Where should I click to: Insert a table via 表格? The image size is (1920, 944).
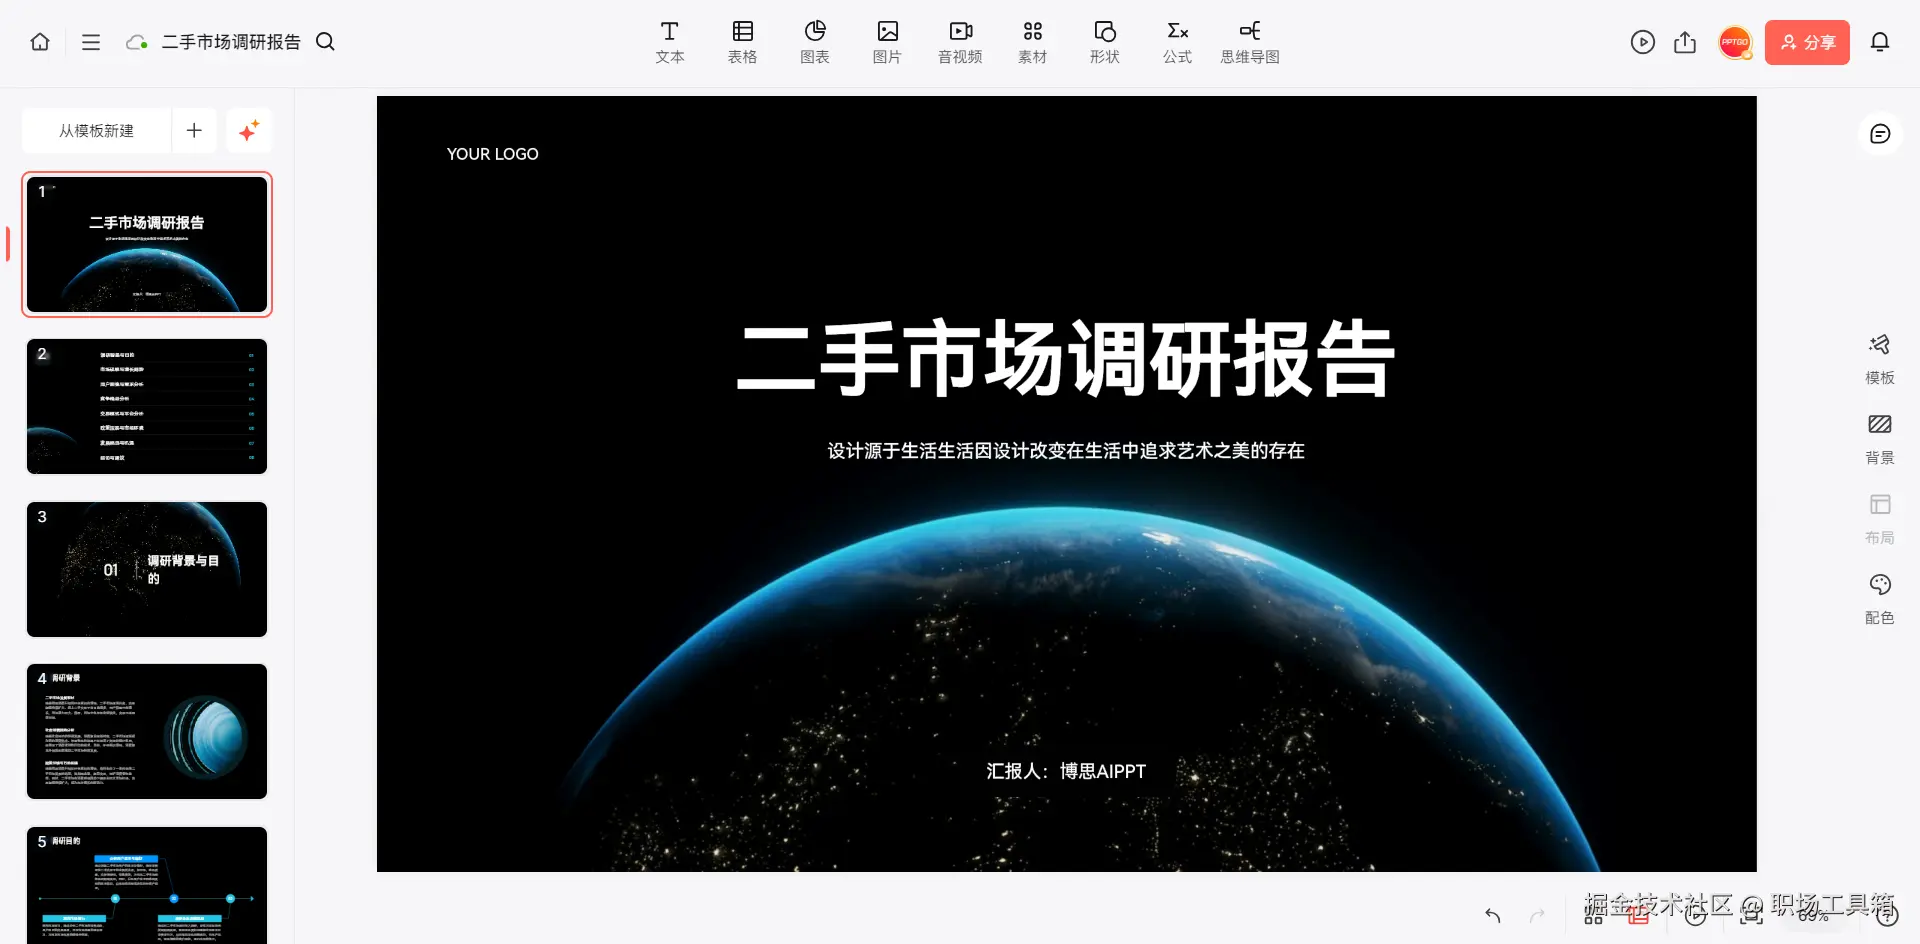[742, 42]
